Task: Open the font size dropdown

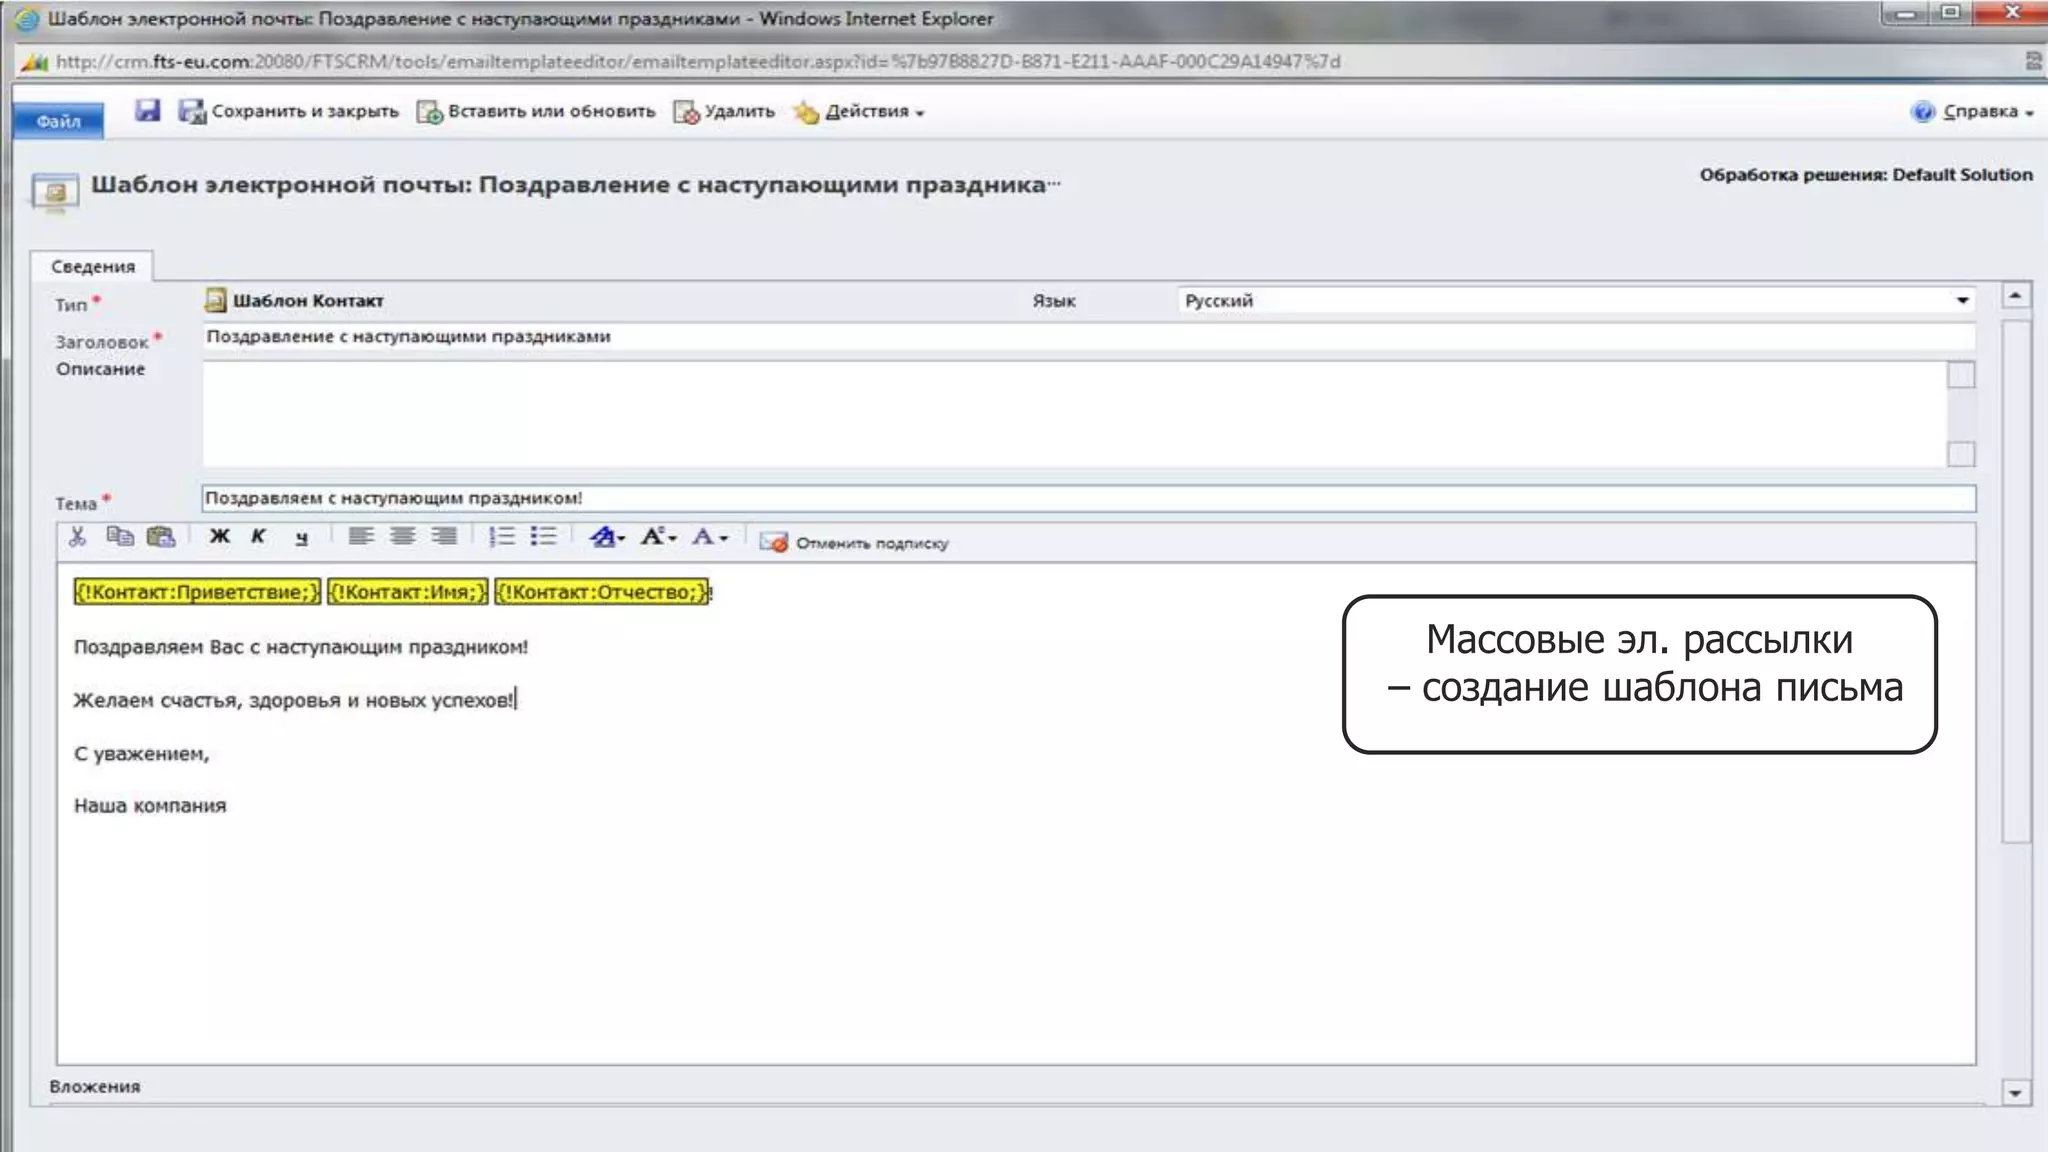Action: (658, 537)
